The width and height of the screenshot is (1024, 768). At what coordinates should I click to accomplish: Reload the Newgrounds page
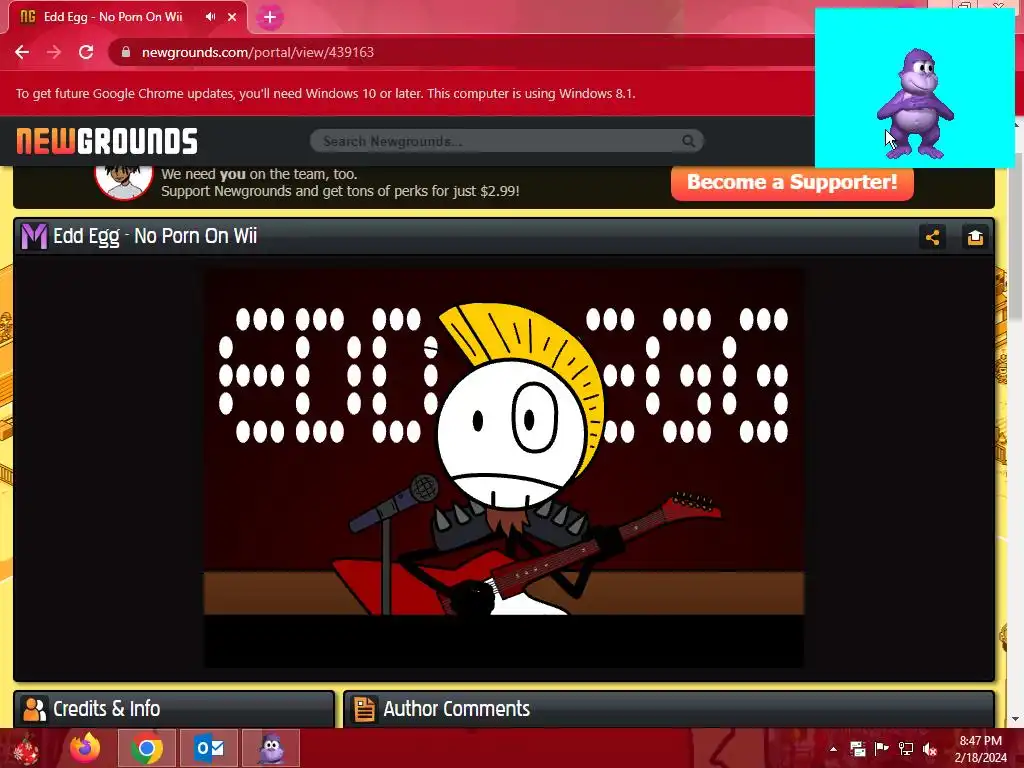[x=86, y=52]
